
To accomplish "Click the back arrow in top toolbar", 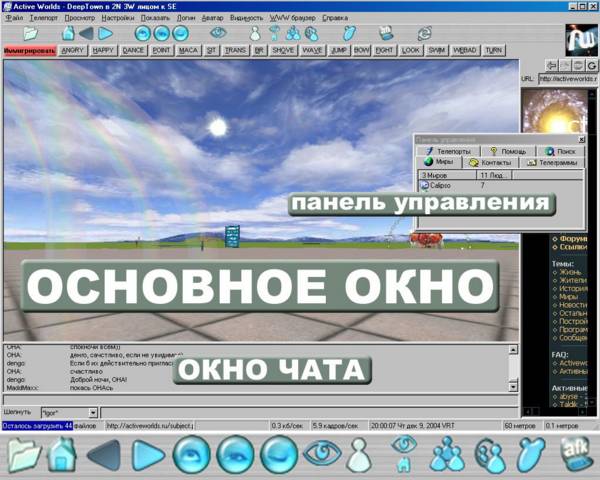I will click(86, 34).
